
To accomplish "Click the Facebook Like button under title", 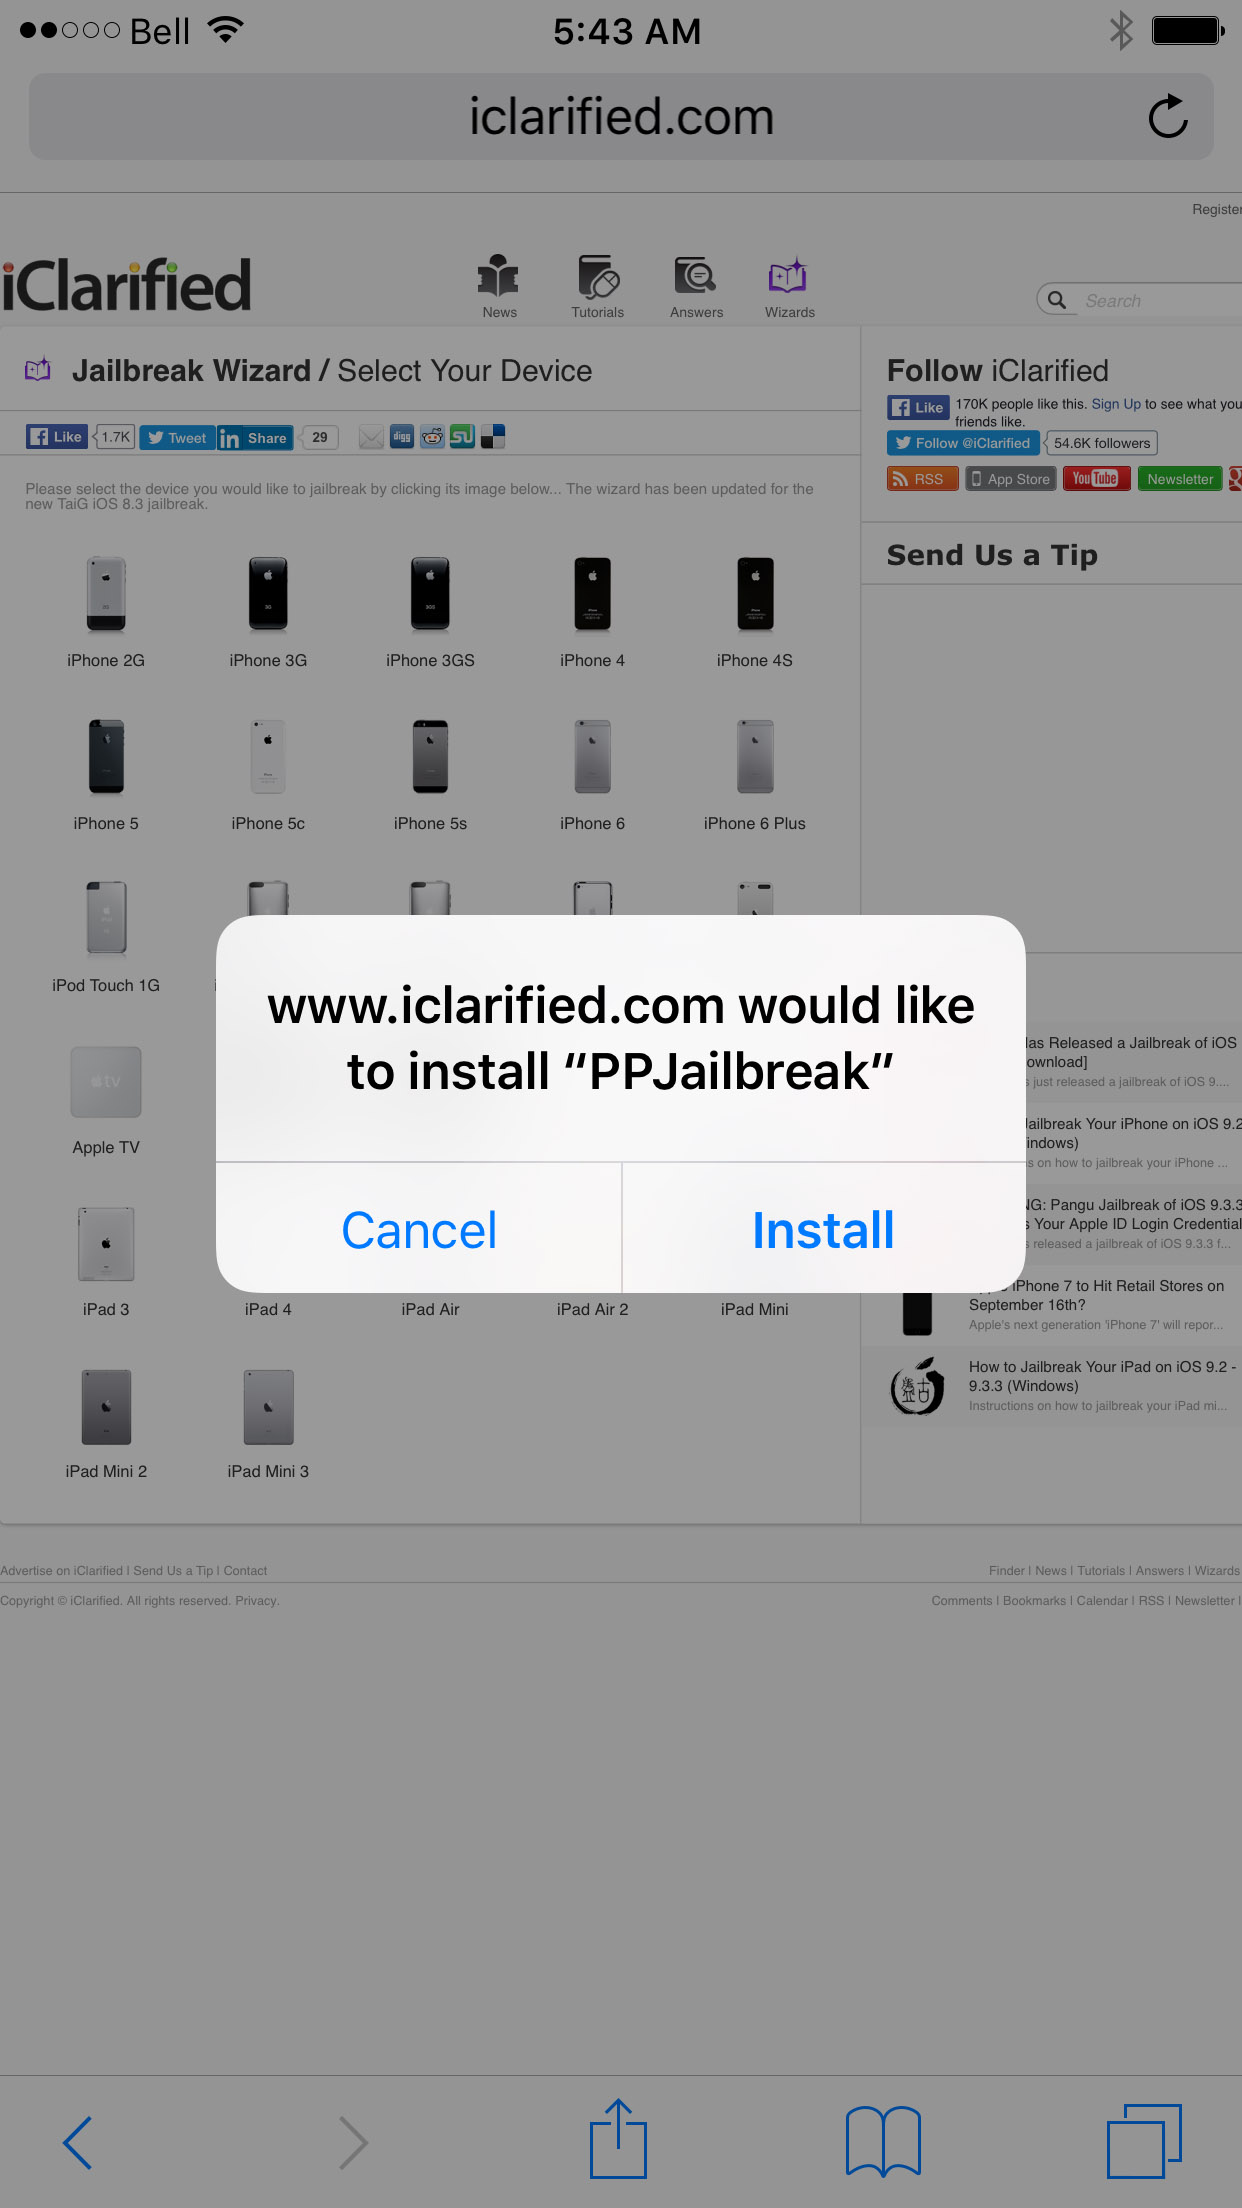I will (57, 437).
